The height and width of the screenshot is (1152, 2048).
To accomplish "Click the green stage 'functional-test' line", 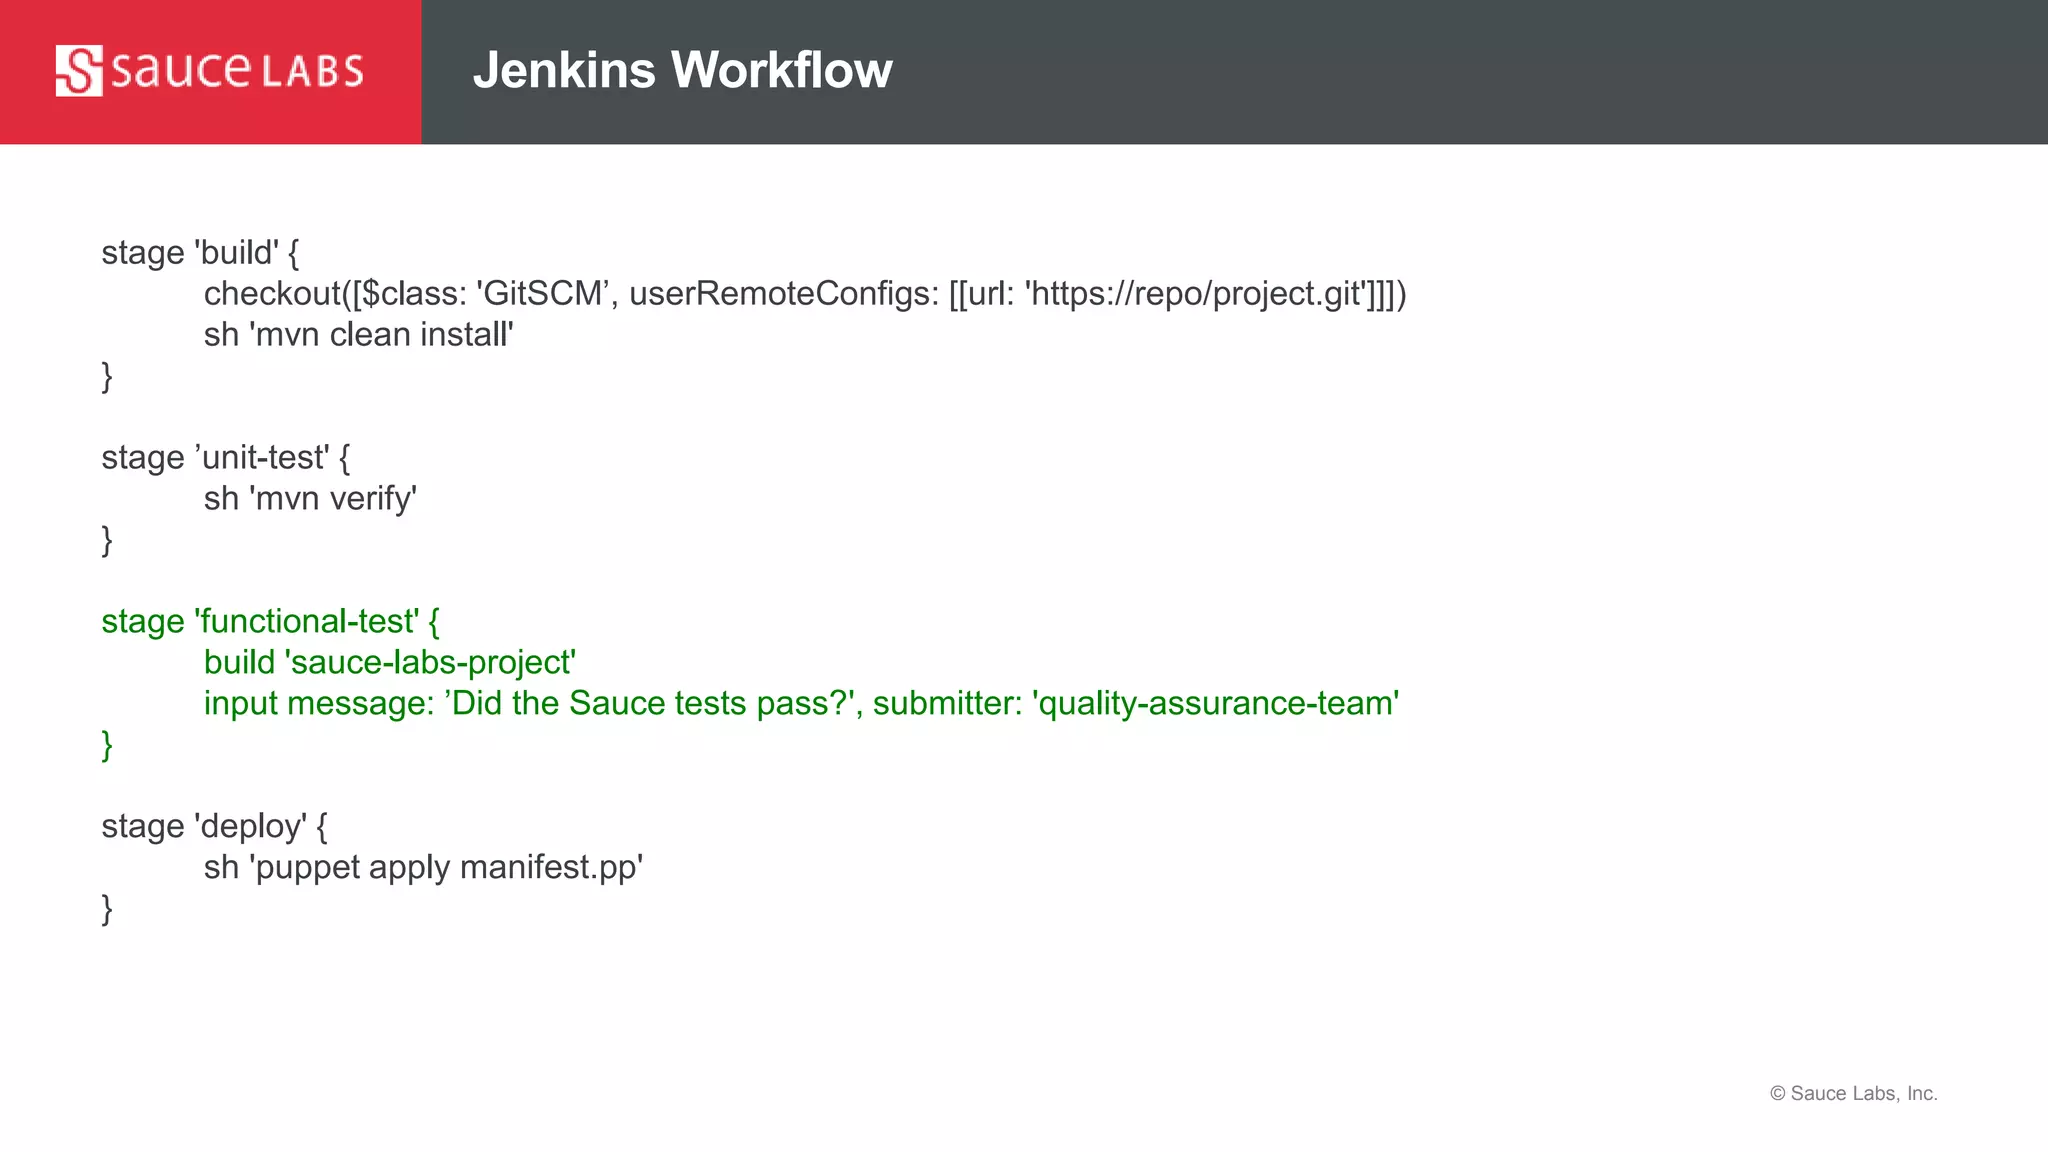I will click(270, 622).
